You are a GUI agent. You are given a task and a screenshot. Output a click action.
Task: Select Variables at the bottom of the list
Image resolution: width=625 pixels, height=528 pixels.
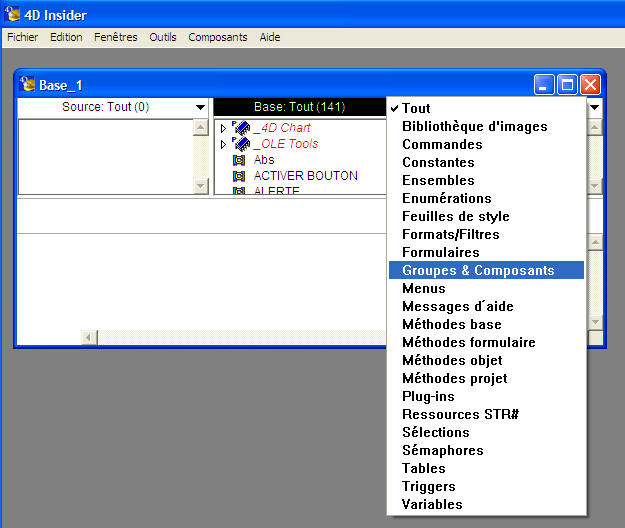(432, 504)
